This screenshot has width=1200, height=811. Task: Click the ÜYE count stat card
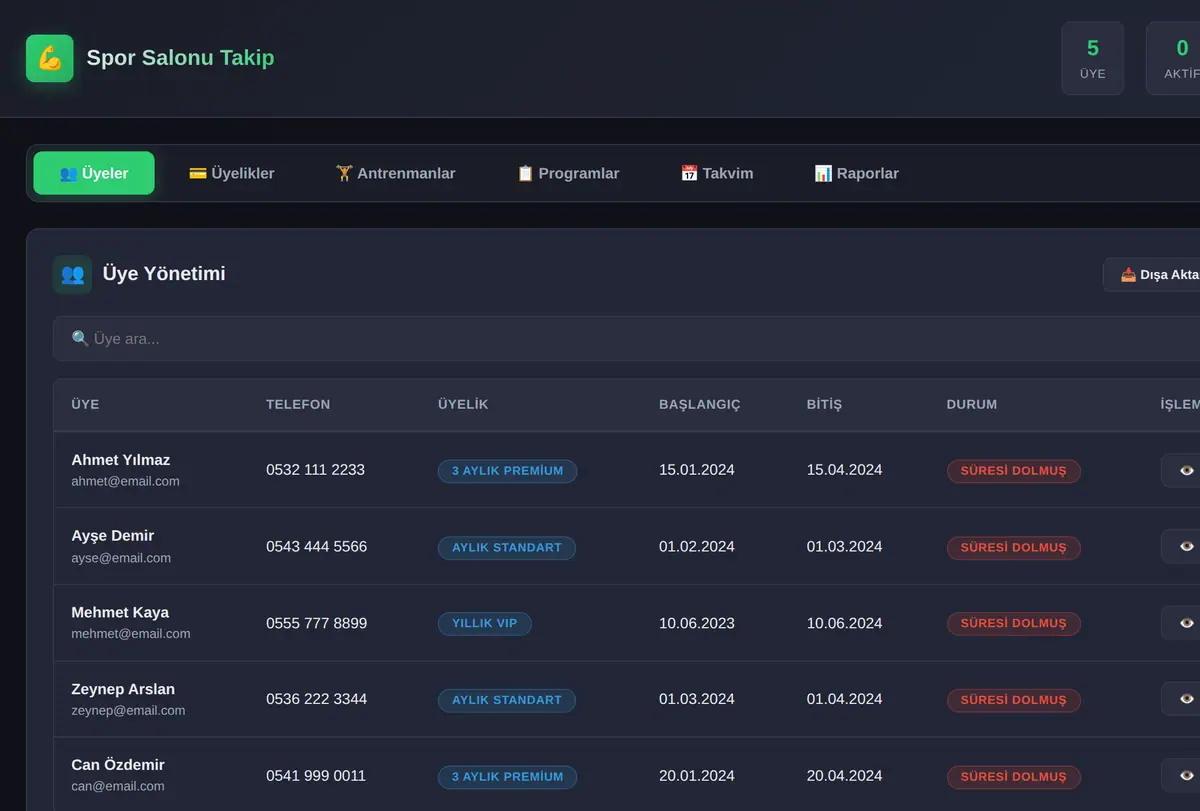coord(1092,59)
